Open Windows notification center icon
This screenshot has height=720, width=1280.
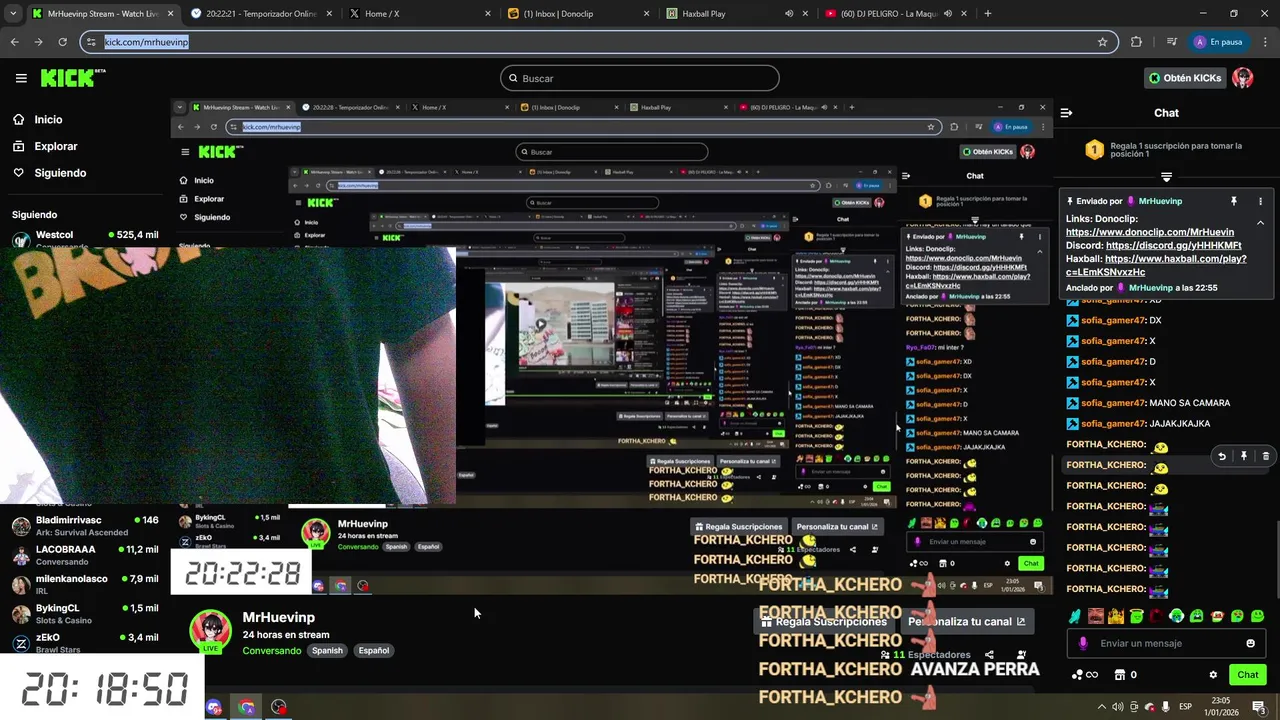(x=1259, y=707)
